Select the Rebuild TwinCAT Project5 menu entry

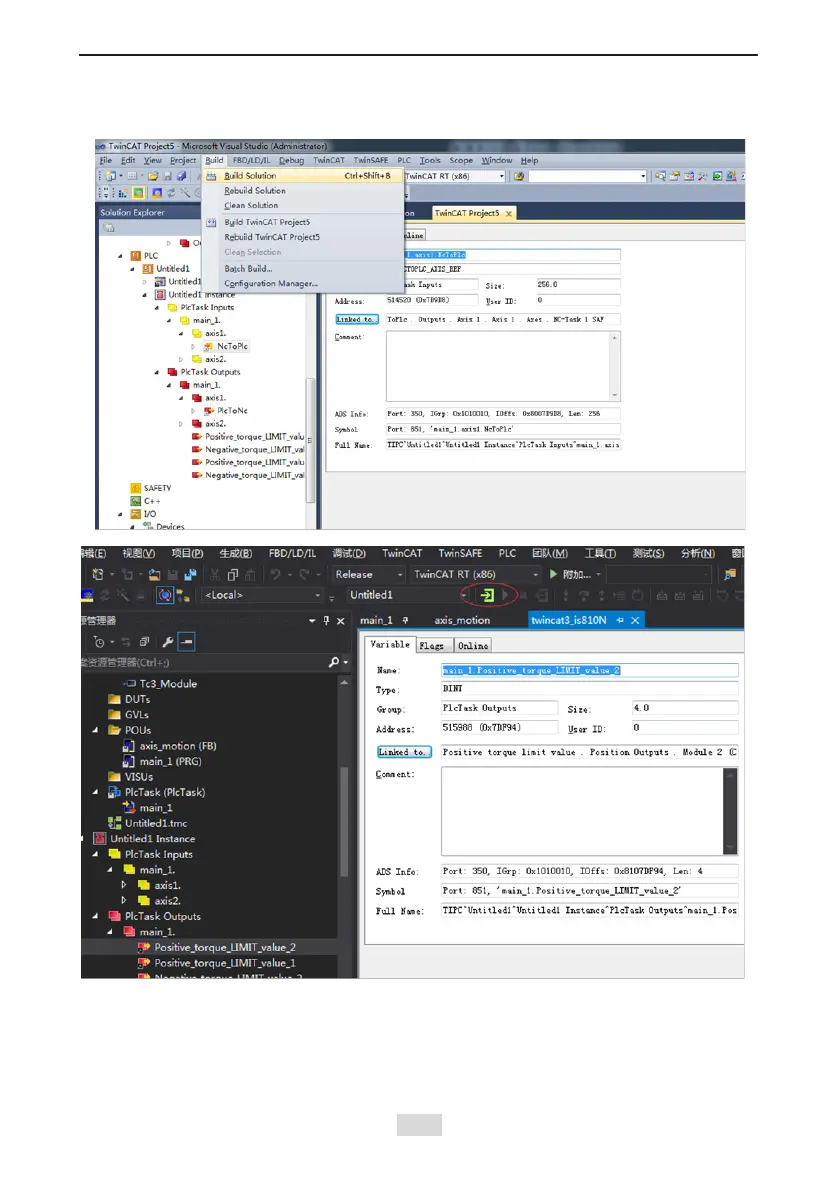click(272, 237)
